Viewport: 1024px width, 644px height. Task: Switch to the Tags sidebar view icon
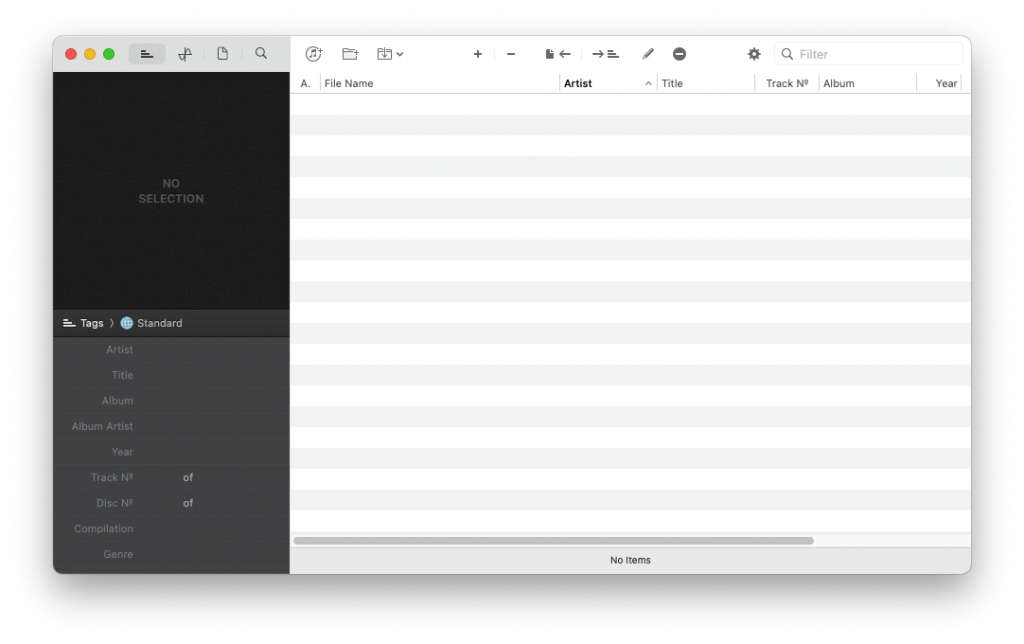(147, 54)
